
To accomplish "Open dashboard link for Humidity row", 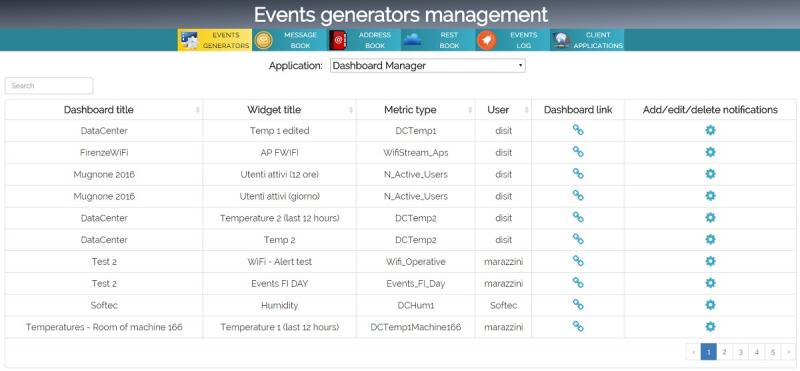I will tap(578, 305).
